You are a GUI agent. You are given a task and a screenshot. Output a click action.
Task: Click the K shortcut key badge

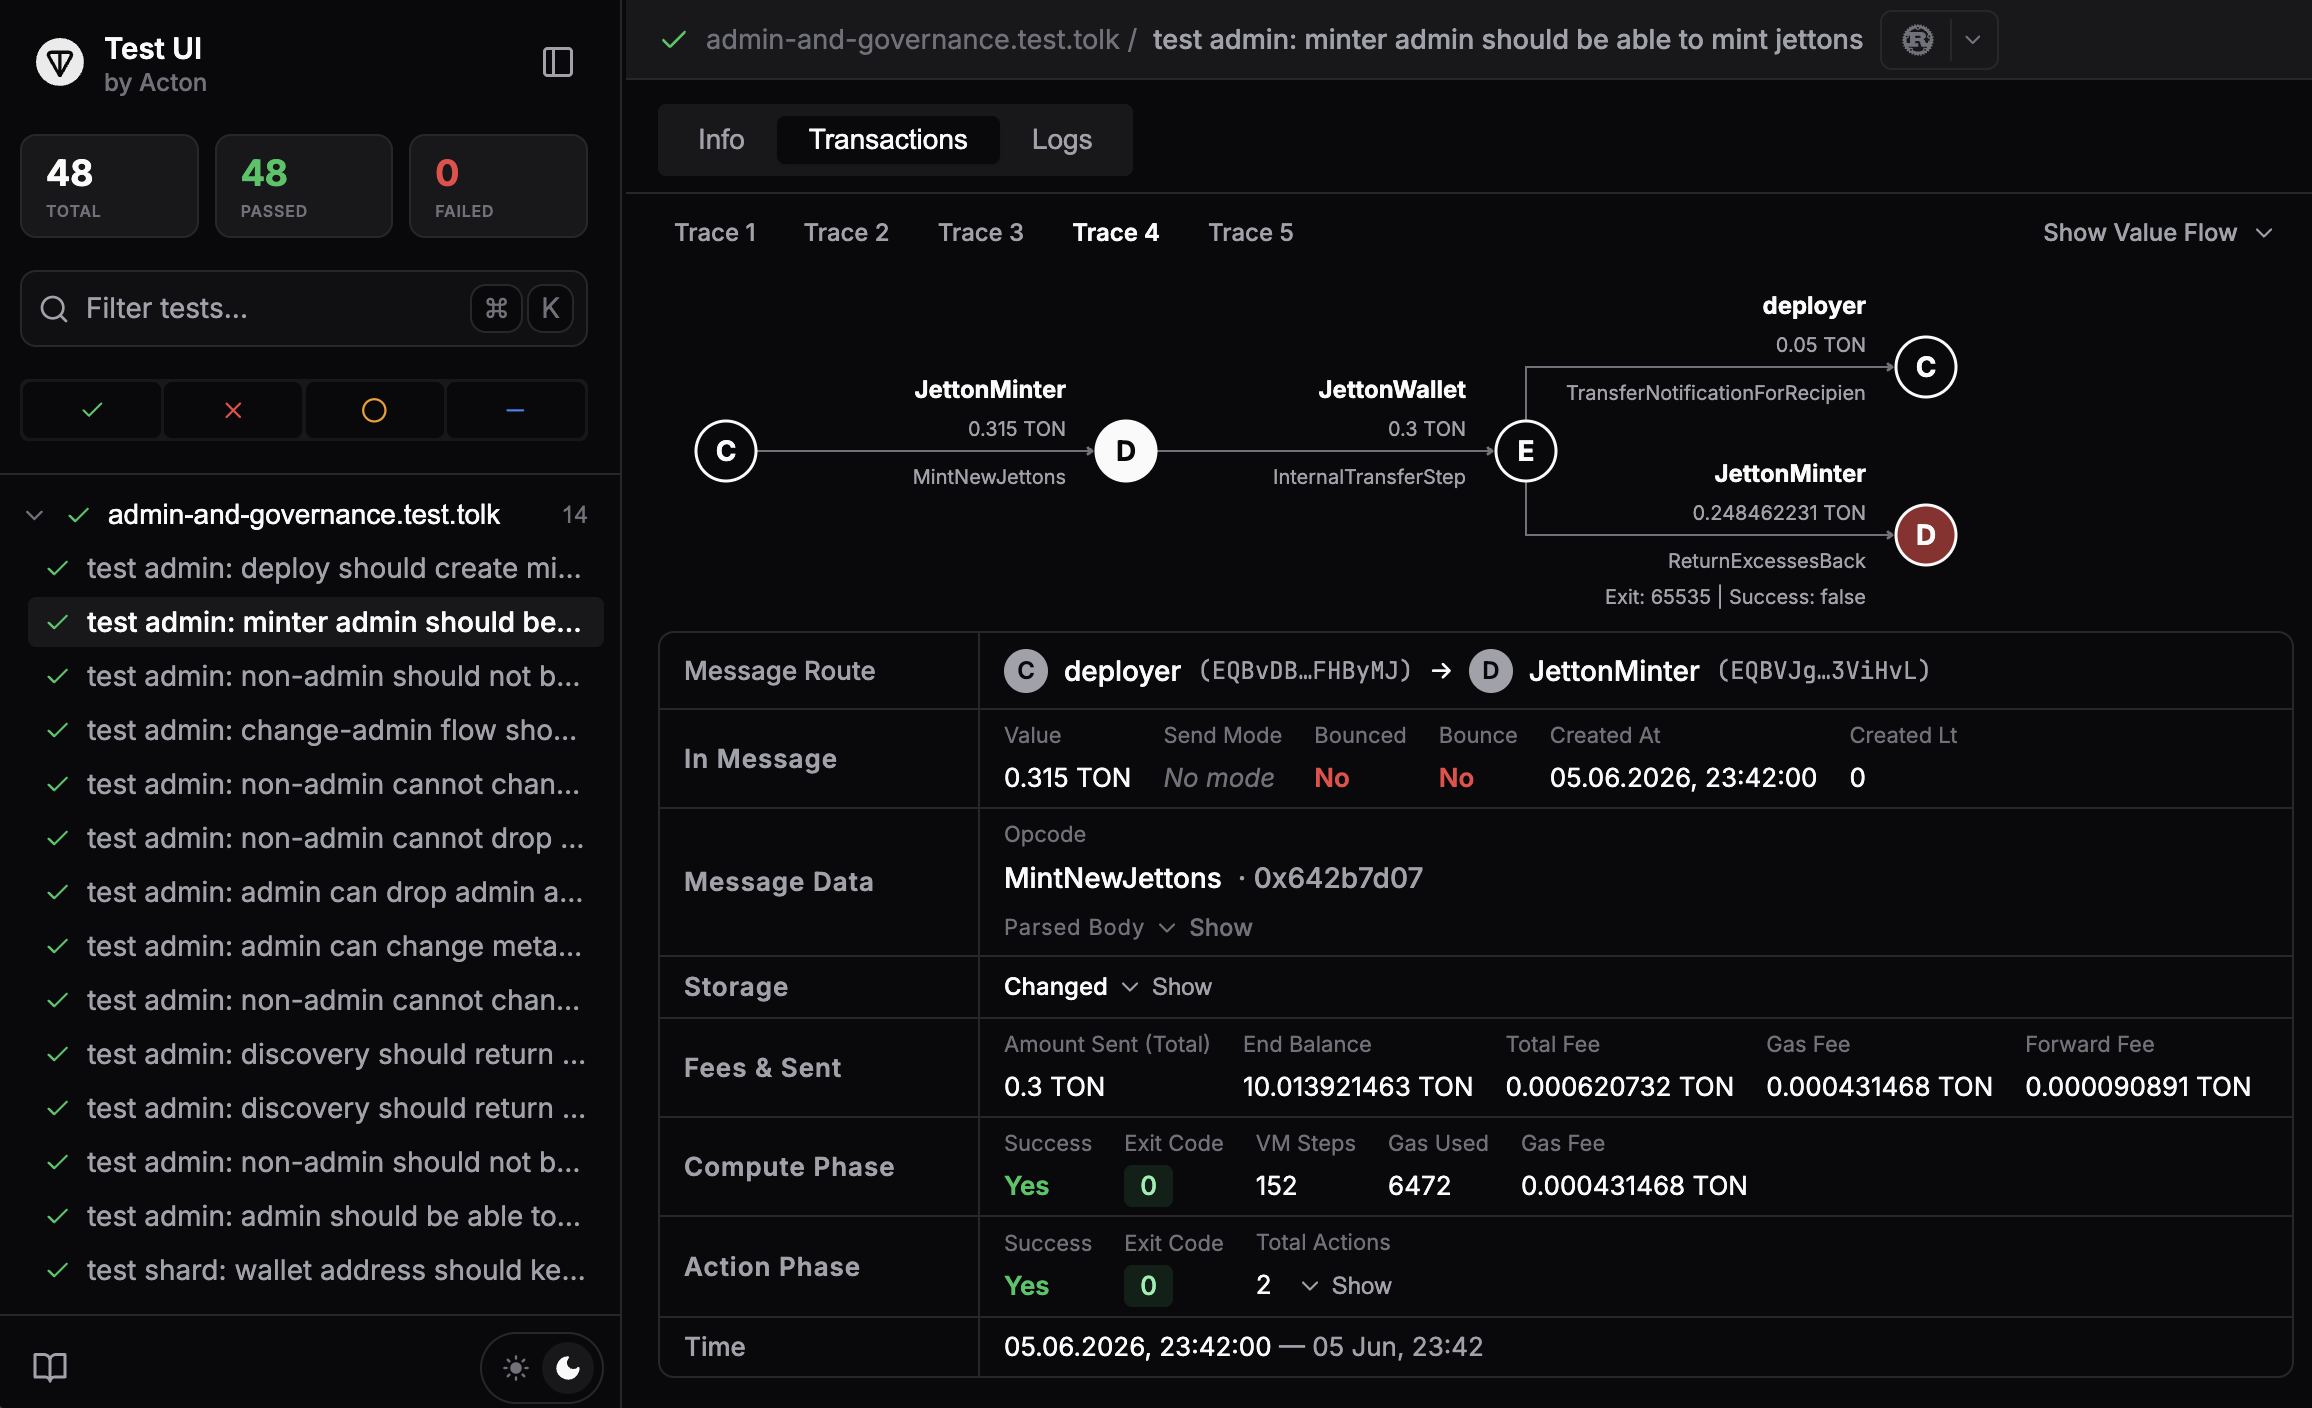pyautogui.click(x=550, y=309)
